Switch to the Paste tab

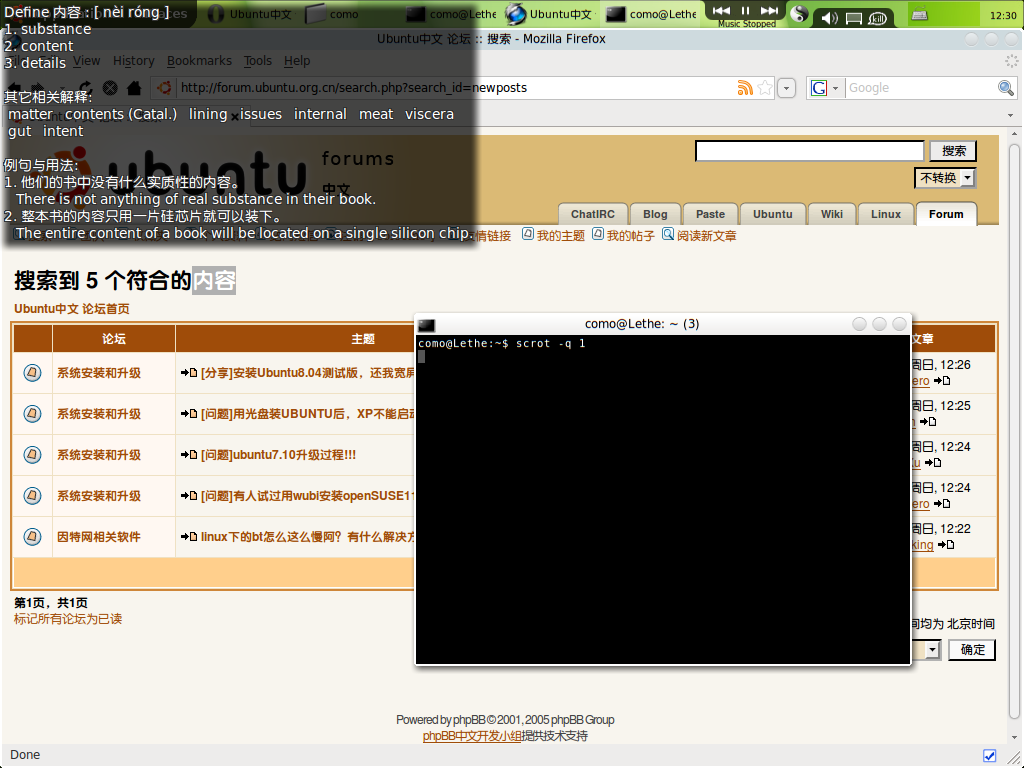[711, 214]
